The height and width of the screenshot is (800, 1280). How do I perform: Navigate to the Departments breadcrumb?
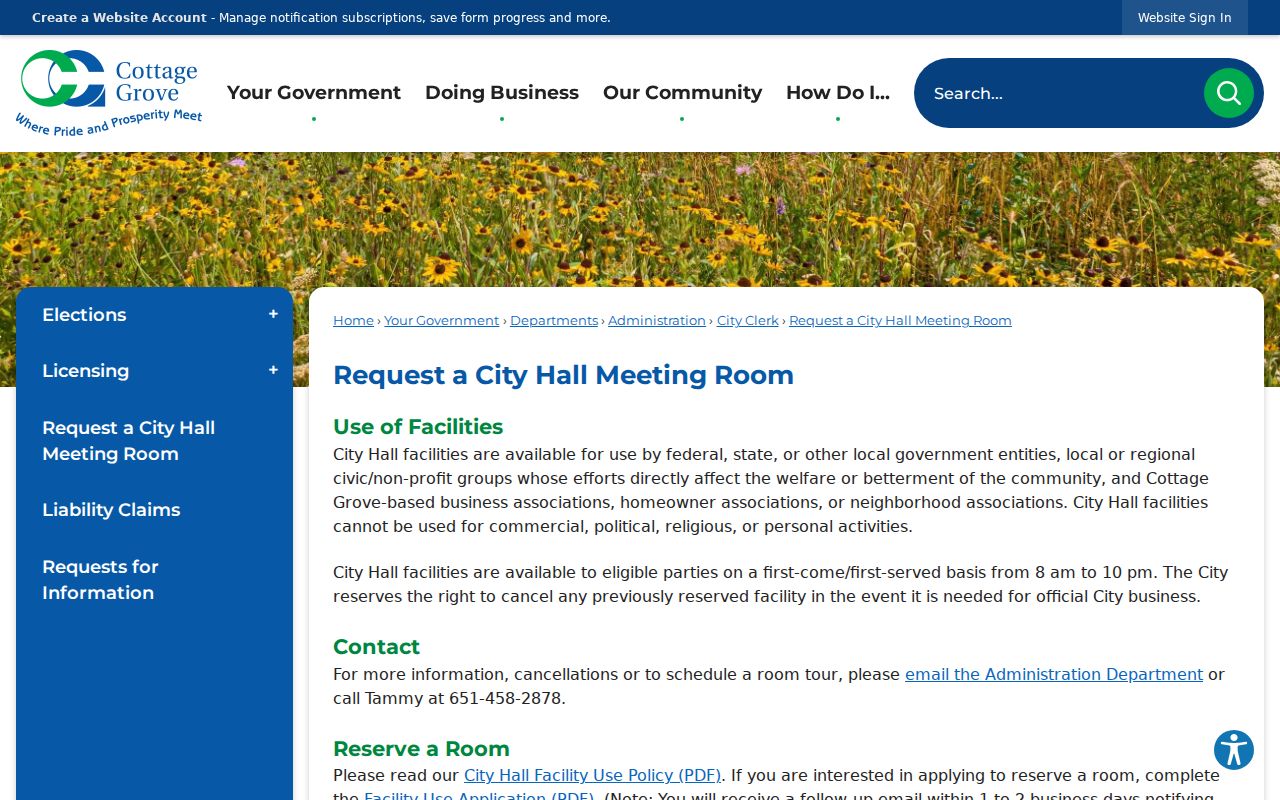(x=554, y=321)
